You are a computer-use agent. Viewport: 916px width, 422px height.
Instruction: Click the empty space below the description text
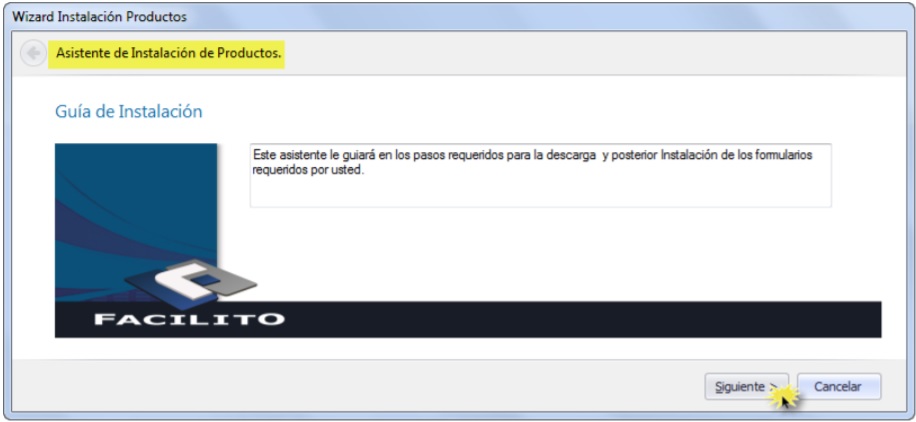540,193
